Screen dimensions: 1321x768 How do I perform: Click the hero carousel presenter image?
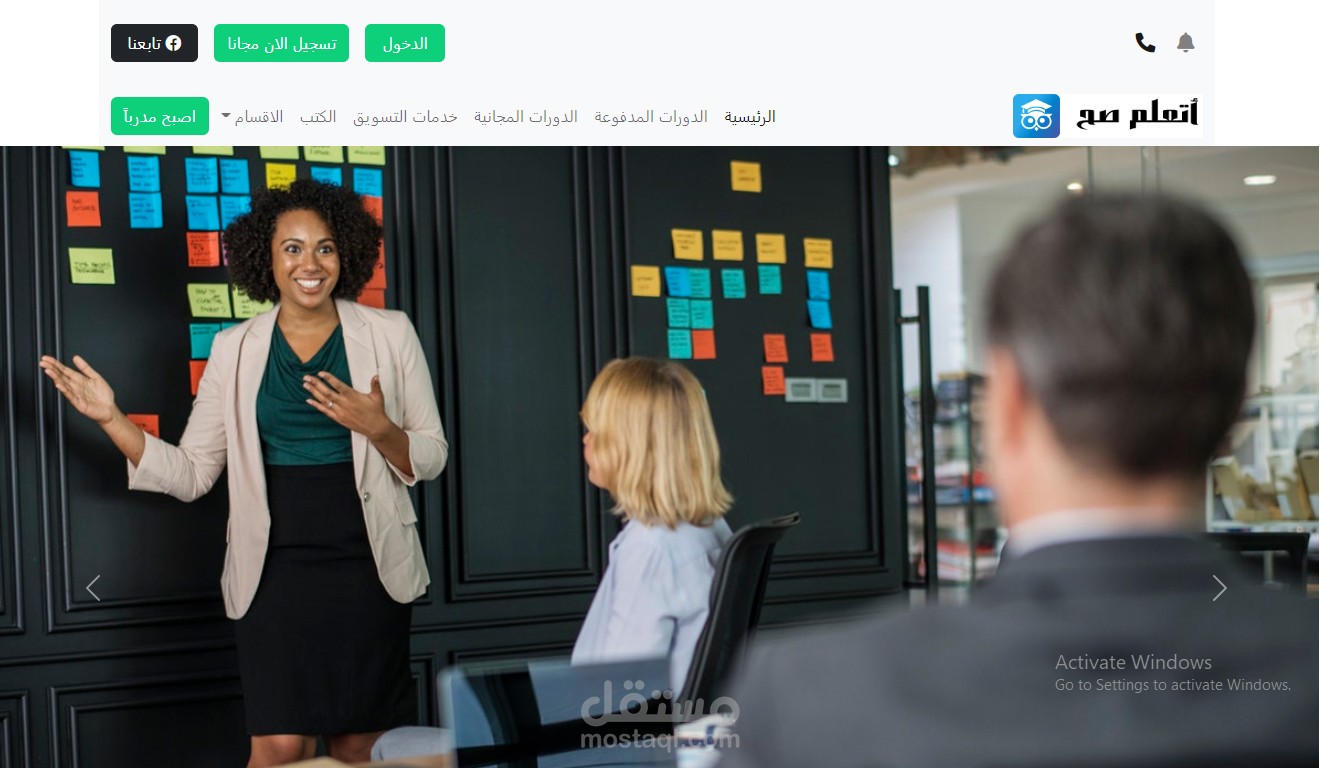point(660,457)
